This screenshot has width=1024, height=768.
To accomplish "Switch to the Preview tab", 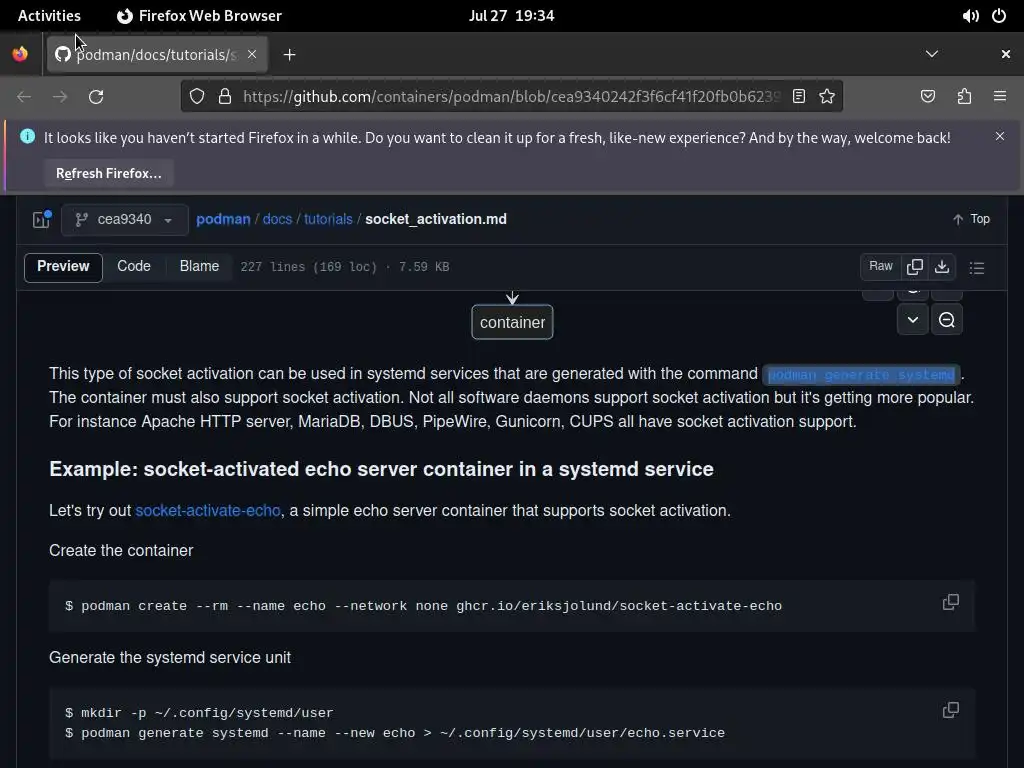I will (63, 266).
